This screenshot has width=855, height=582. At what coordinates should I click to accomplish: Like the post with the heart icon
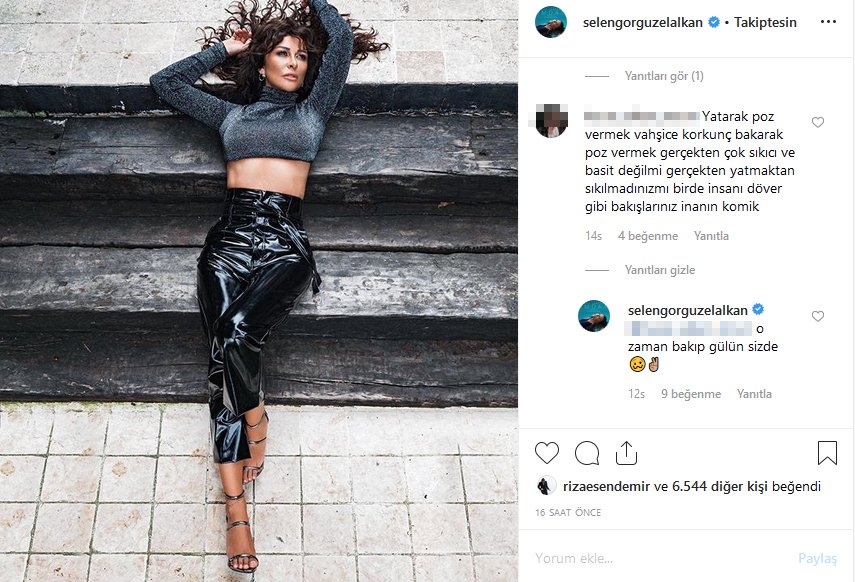[546, 453]
